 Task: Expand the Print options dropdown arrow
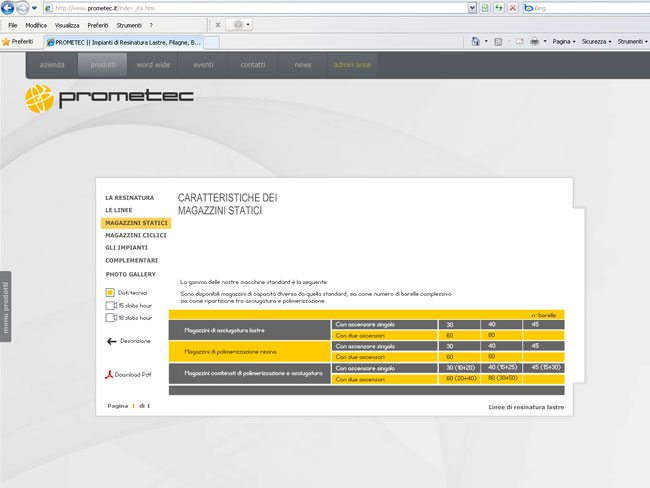coord(545,41)
